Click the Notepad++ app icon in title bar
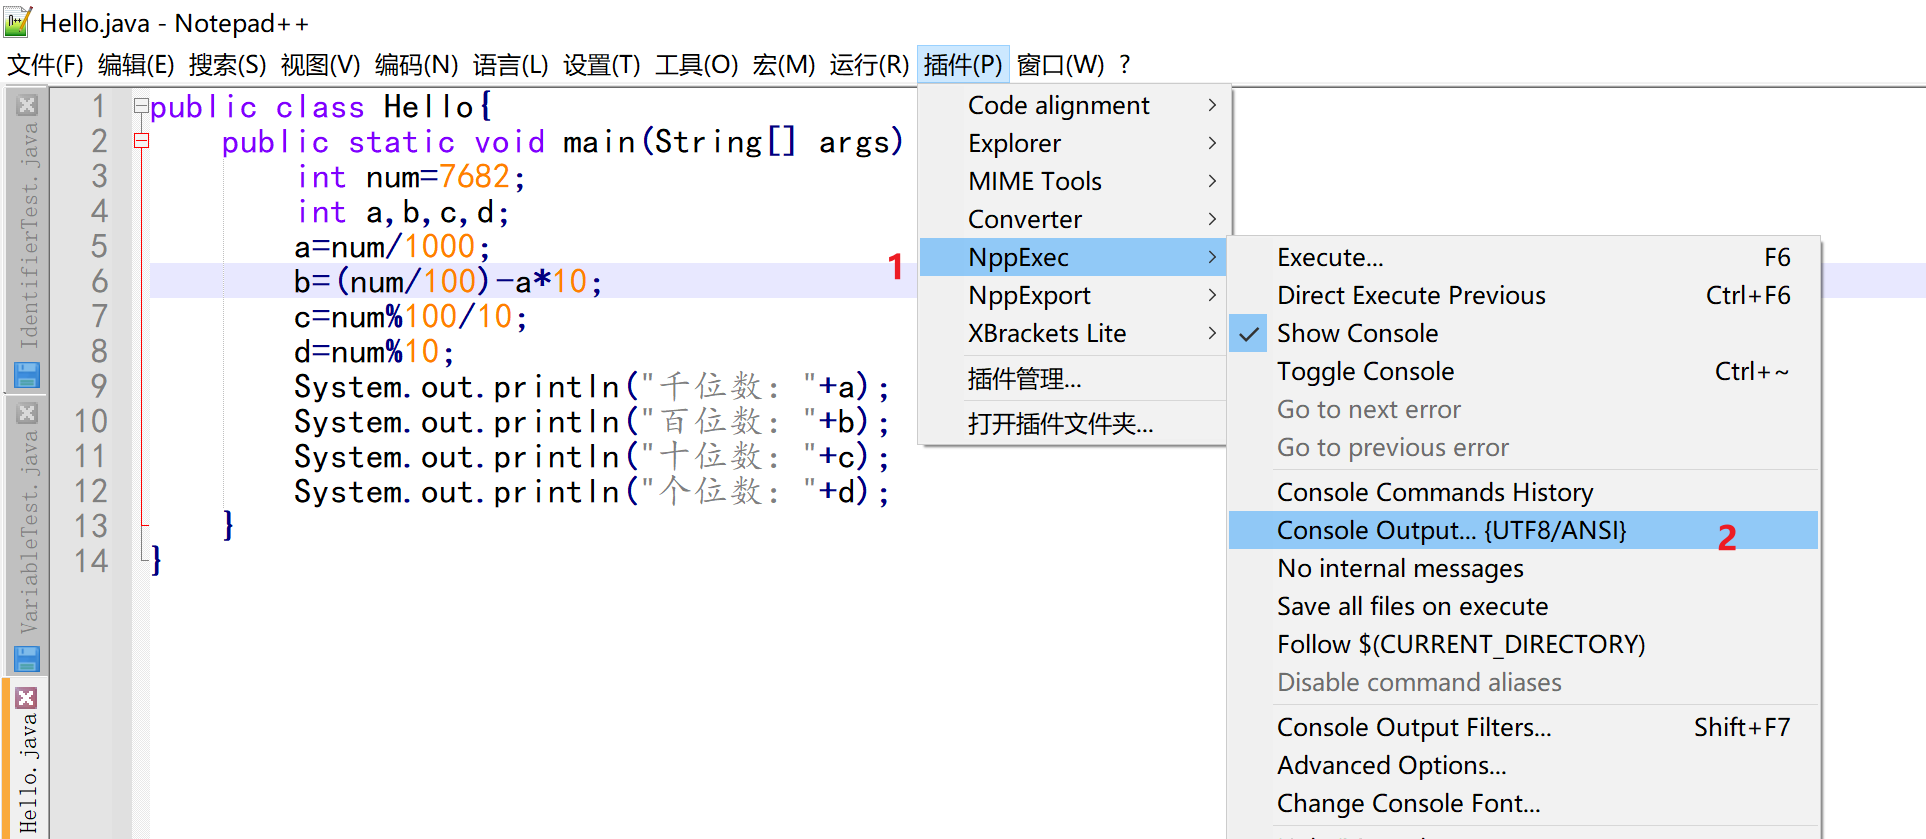Image resolution: width=1926 pixels, height=839 pixels. tap(17, 22)
